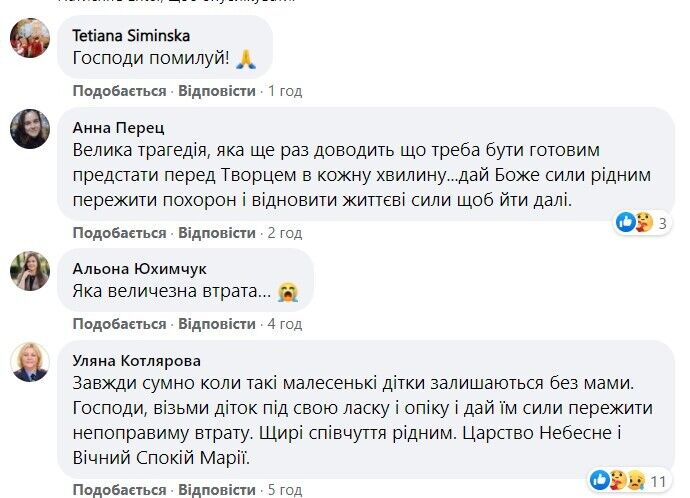The width and height of the screenshot is (690, 498).
Task: Click Анна Перец's avatar
Action: pos(30,129)
